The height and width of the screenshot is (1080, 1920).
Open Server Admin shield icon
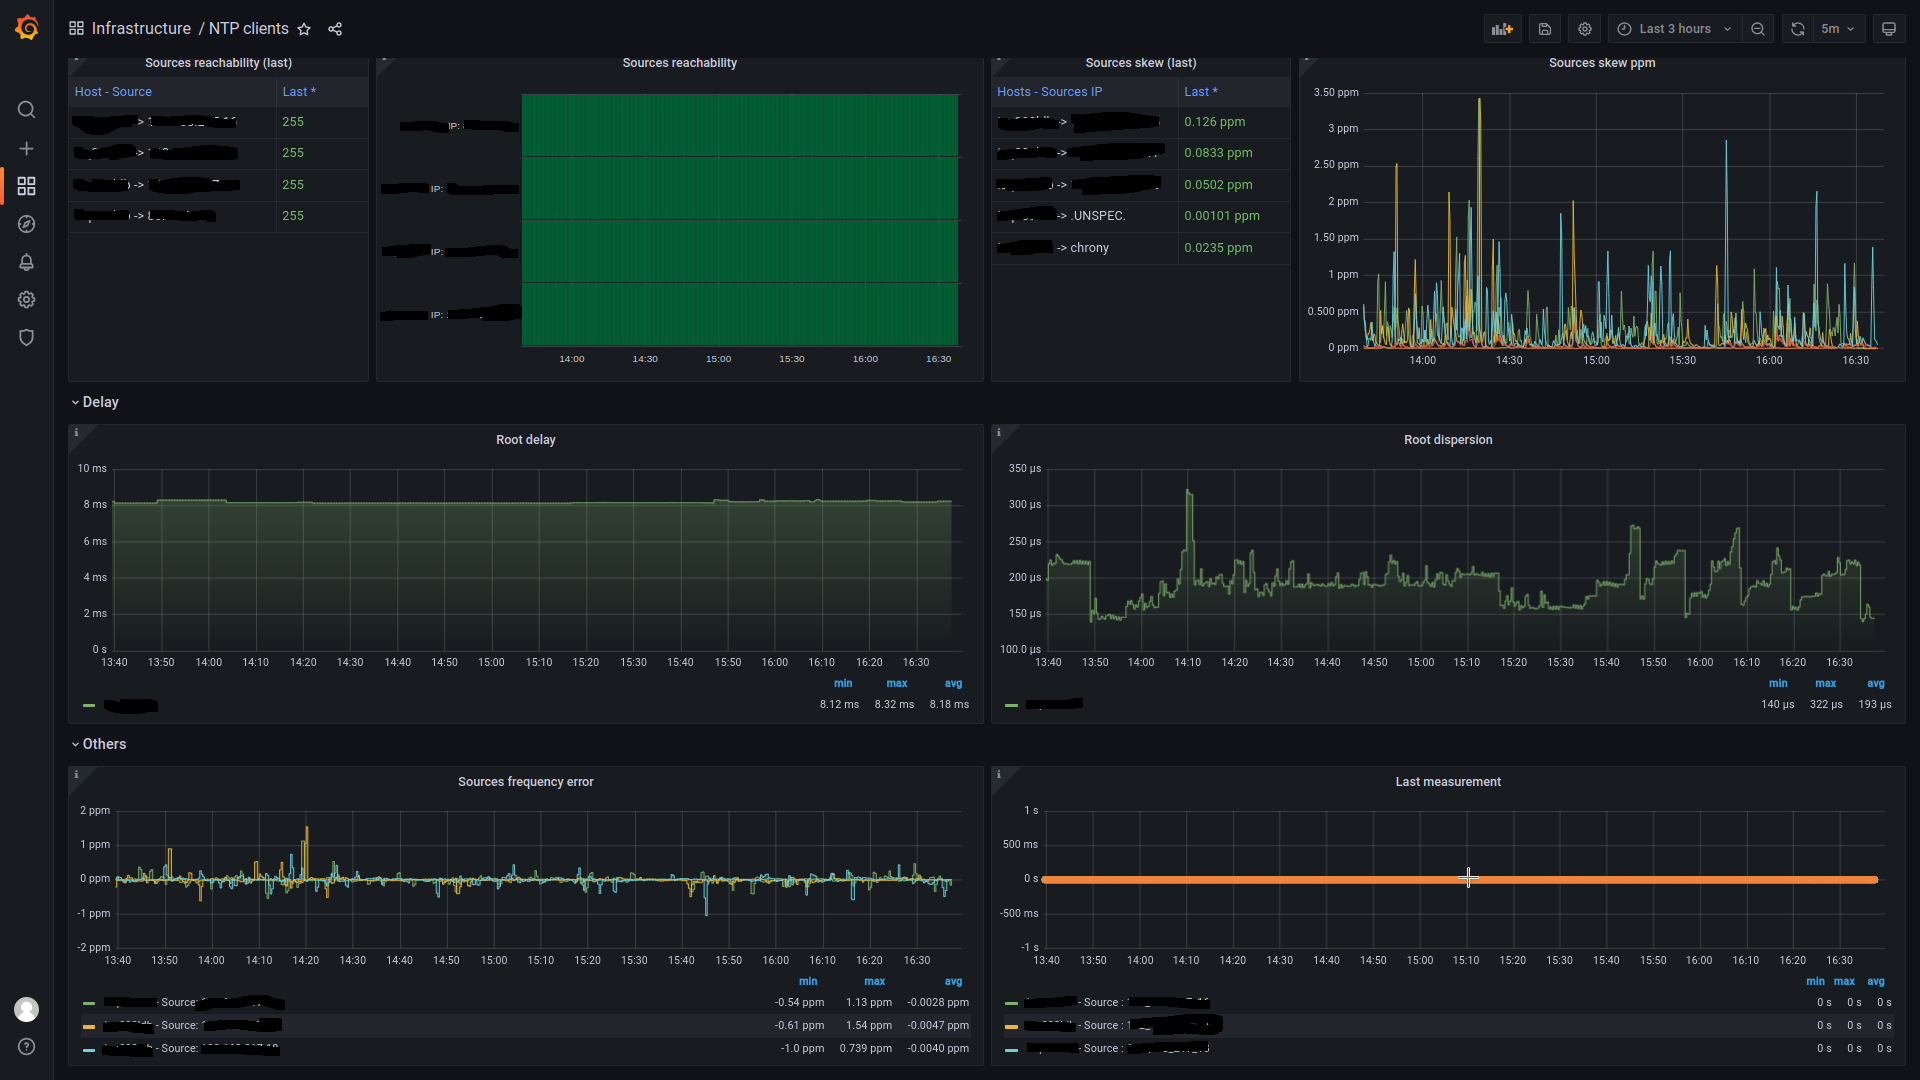tap(27, 338)
